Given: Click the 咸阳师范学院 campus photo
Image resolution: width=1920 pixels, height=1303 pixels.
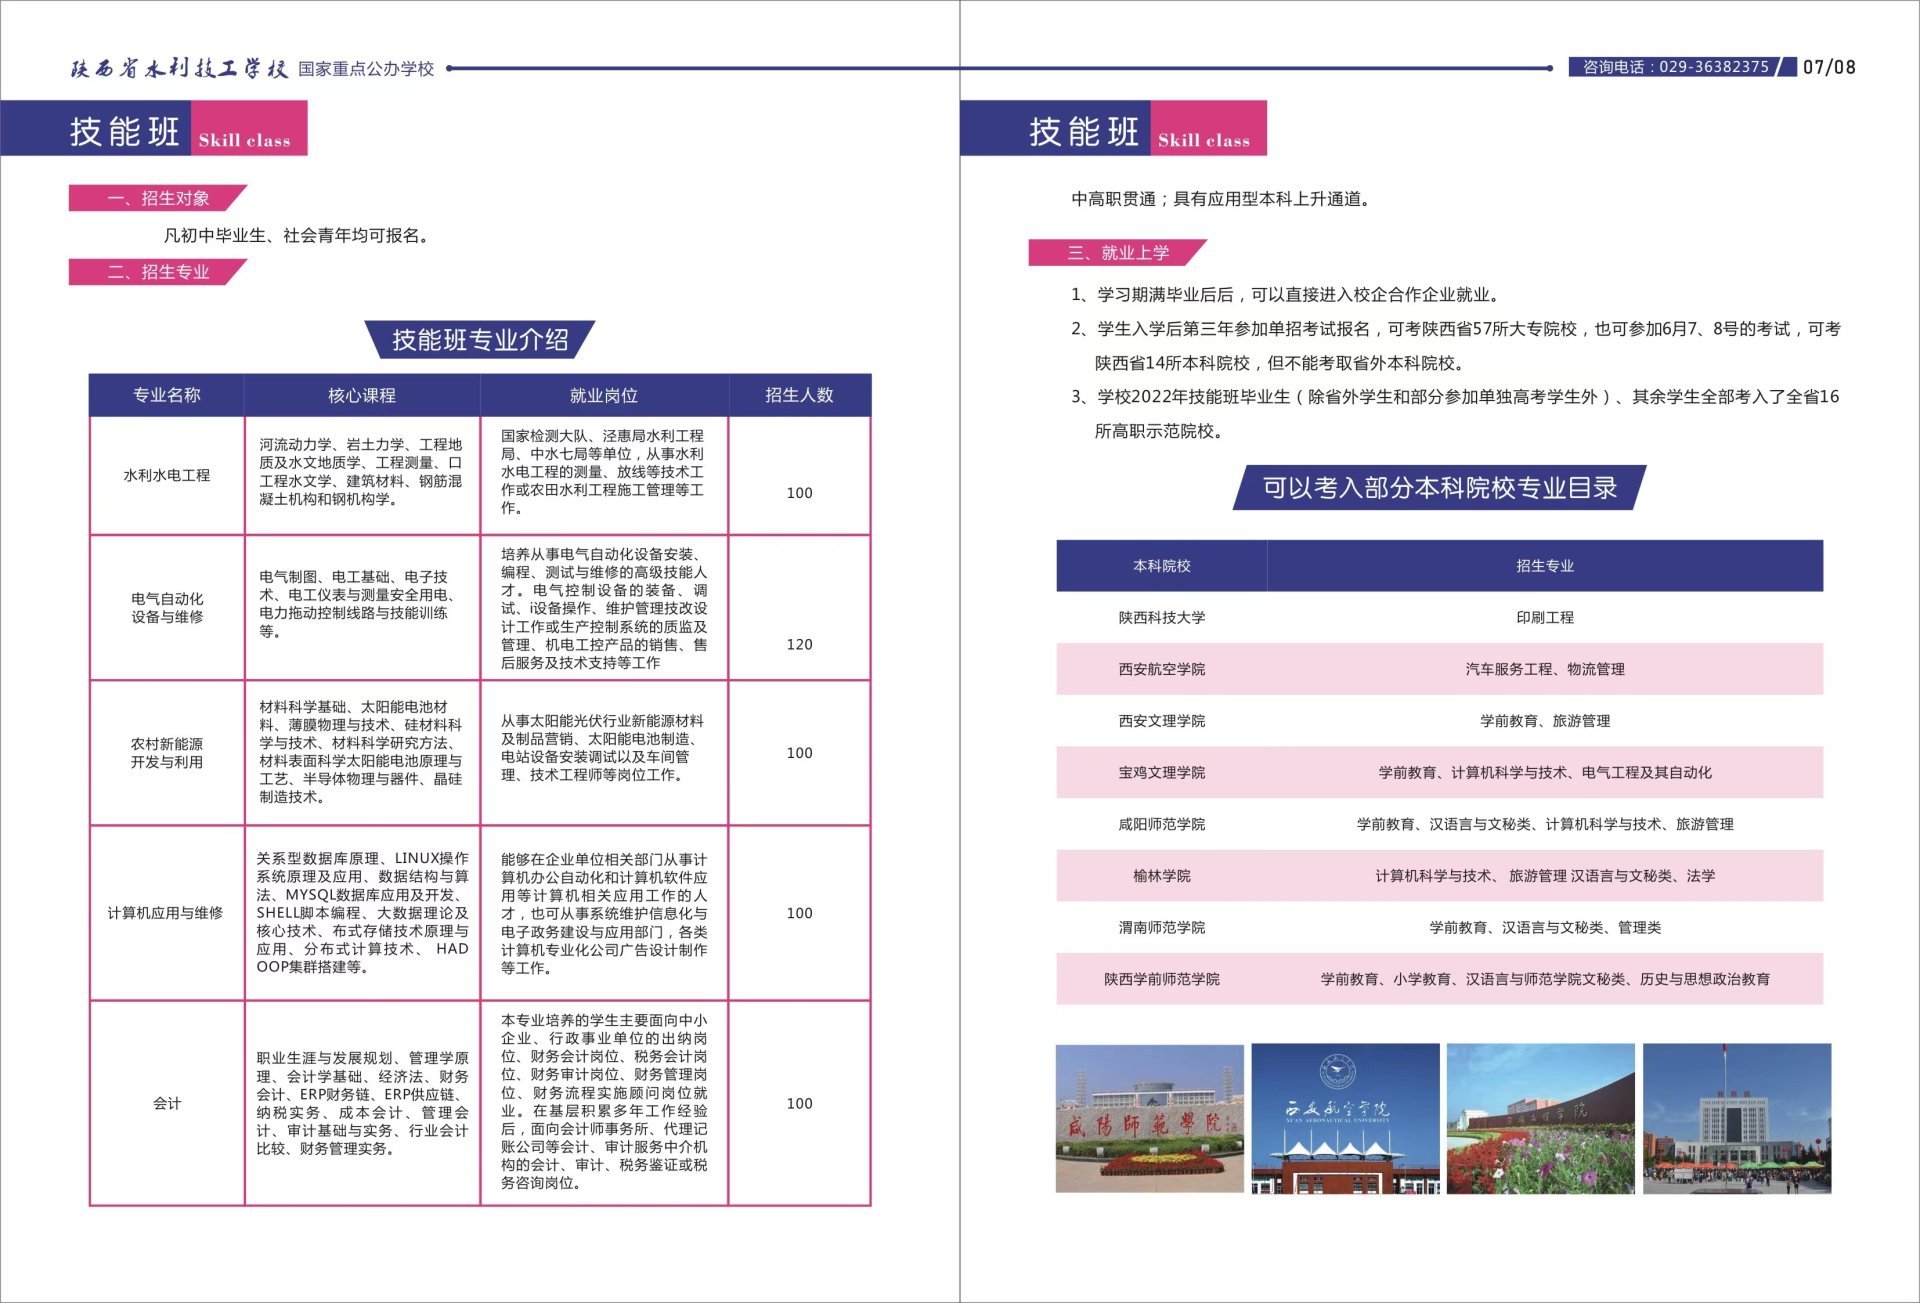Looking at the screenshot, I should click(1150, 1118).
